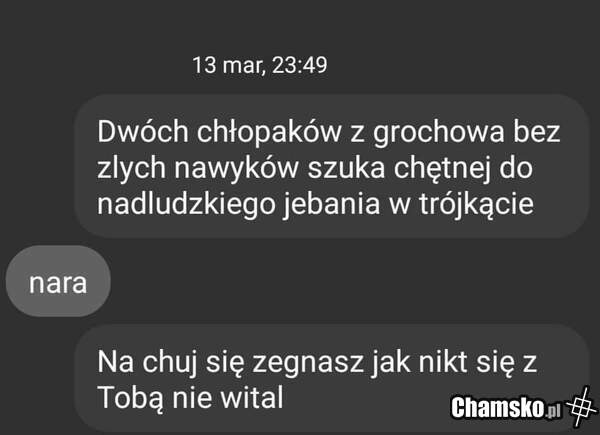Open the Chamsko watermark logo
Viewport: 600px width, 435px height.
point(524,407)
